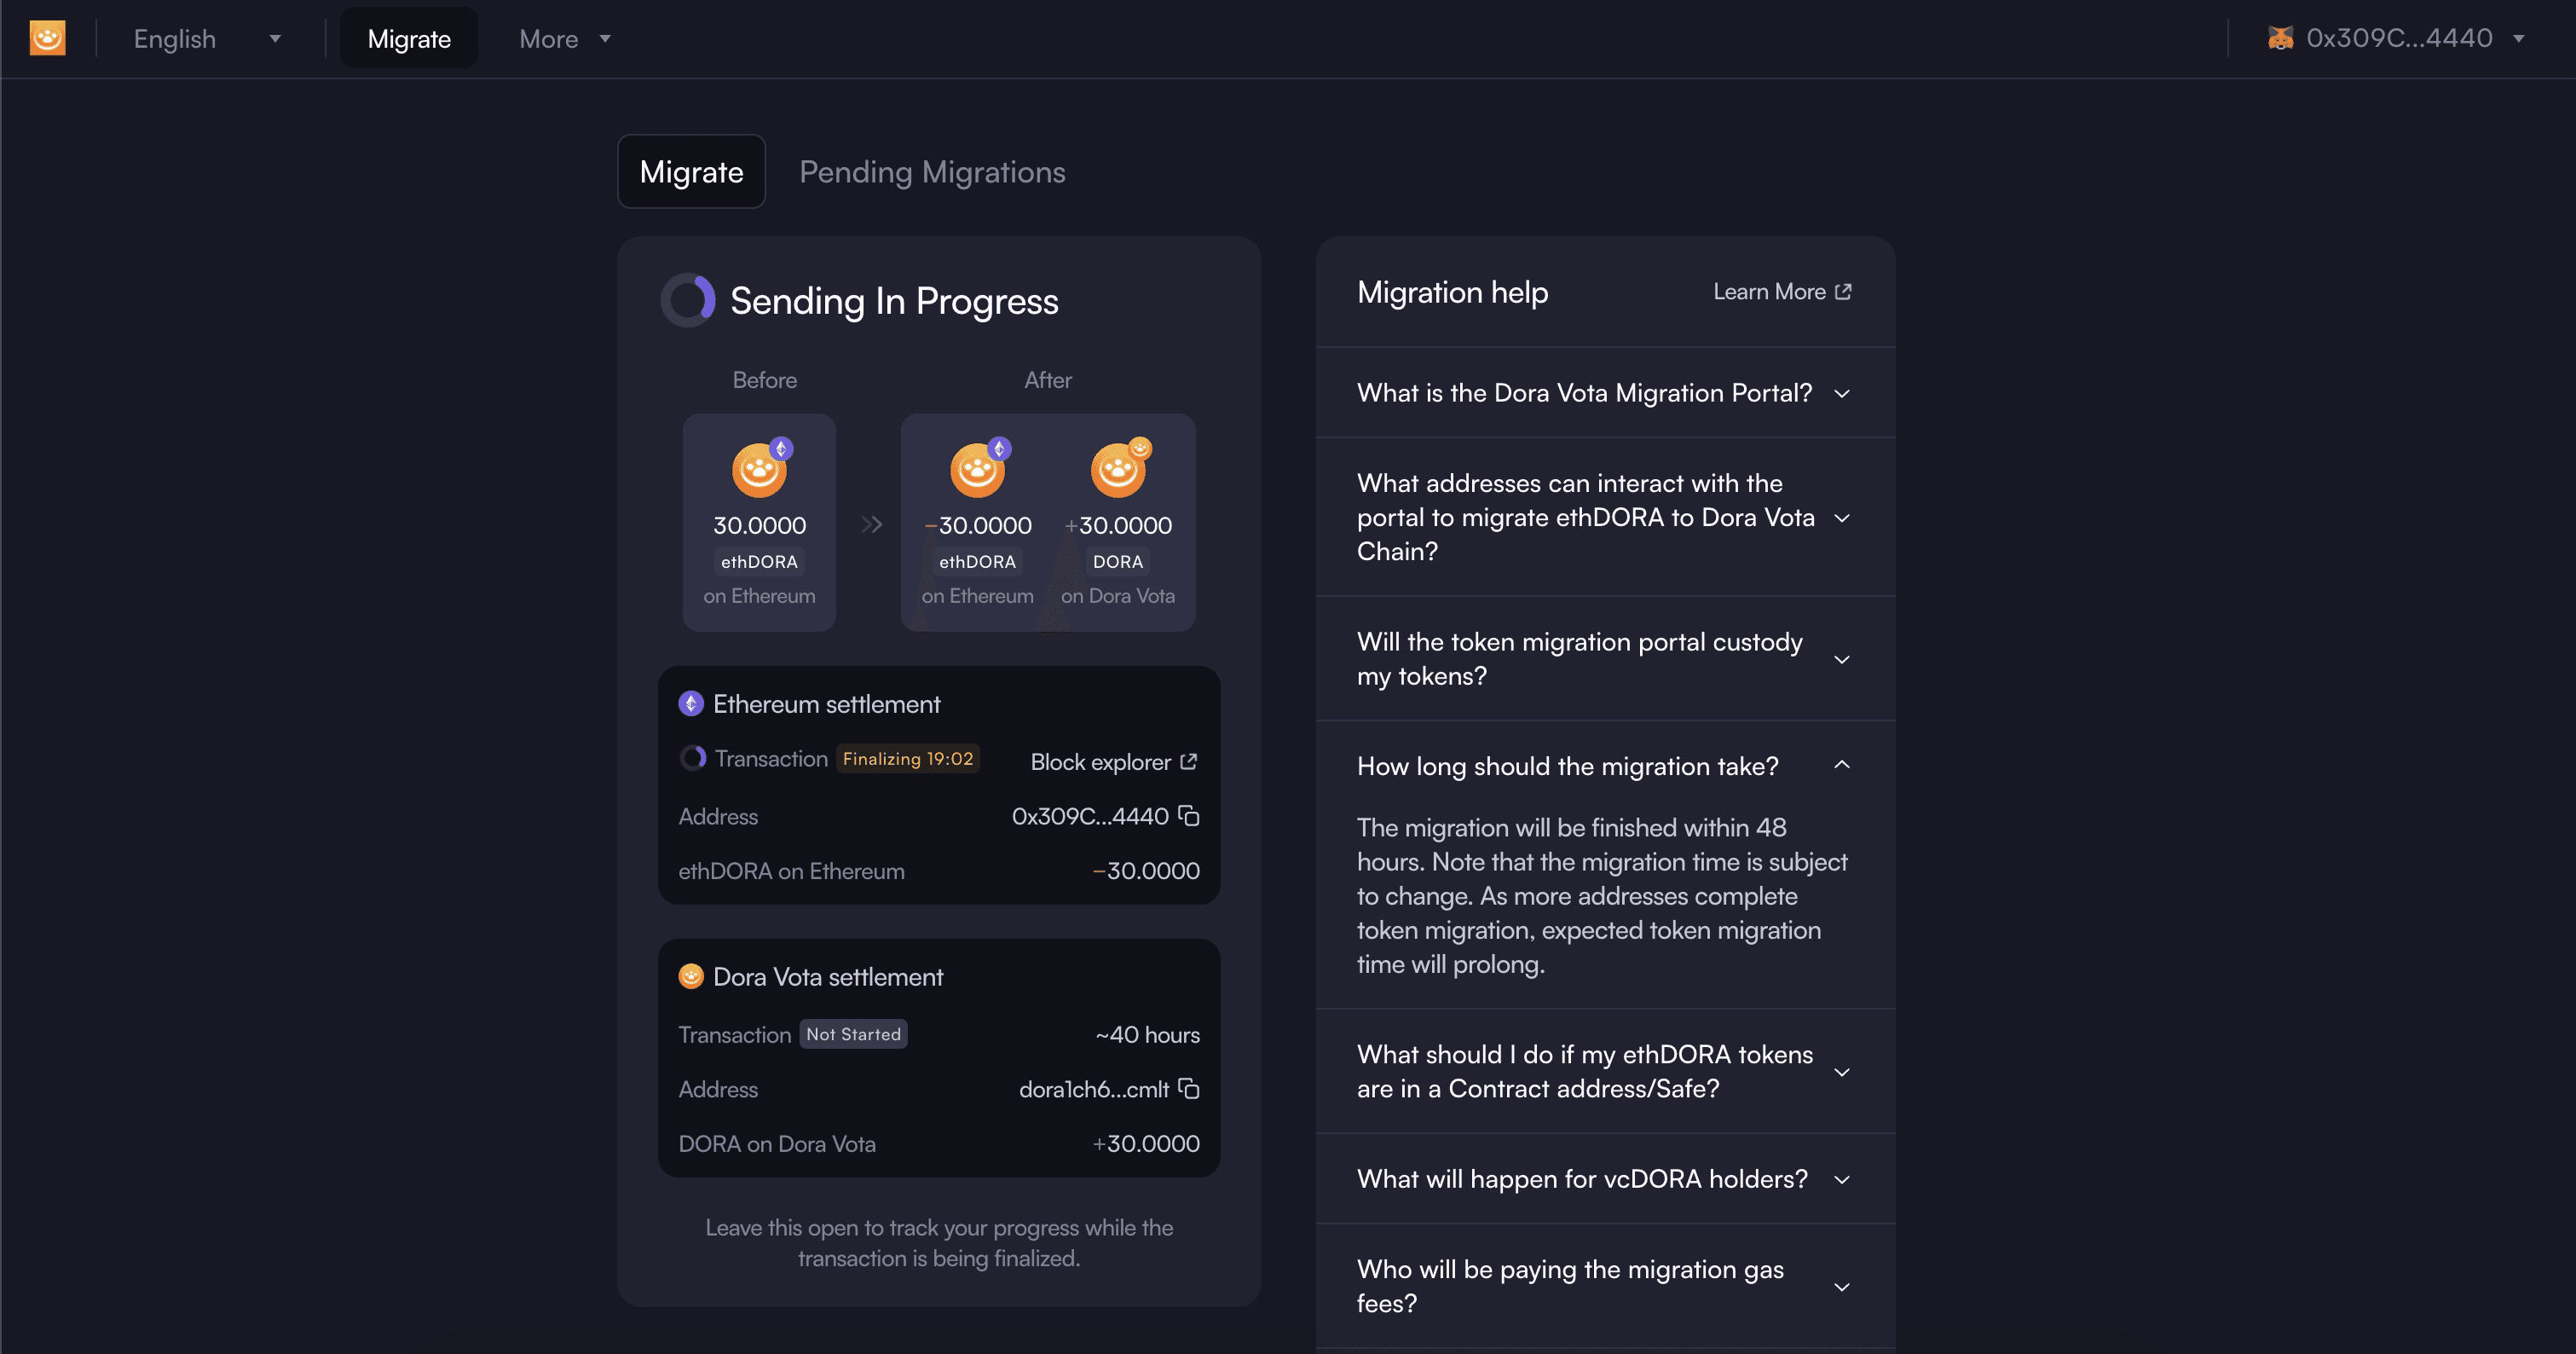
Task: Select the Migrate tab above the card
Action: click(691, 172)
